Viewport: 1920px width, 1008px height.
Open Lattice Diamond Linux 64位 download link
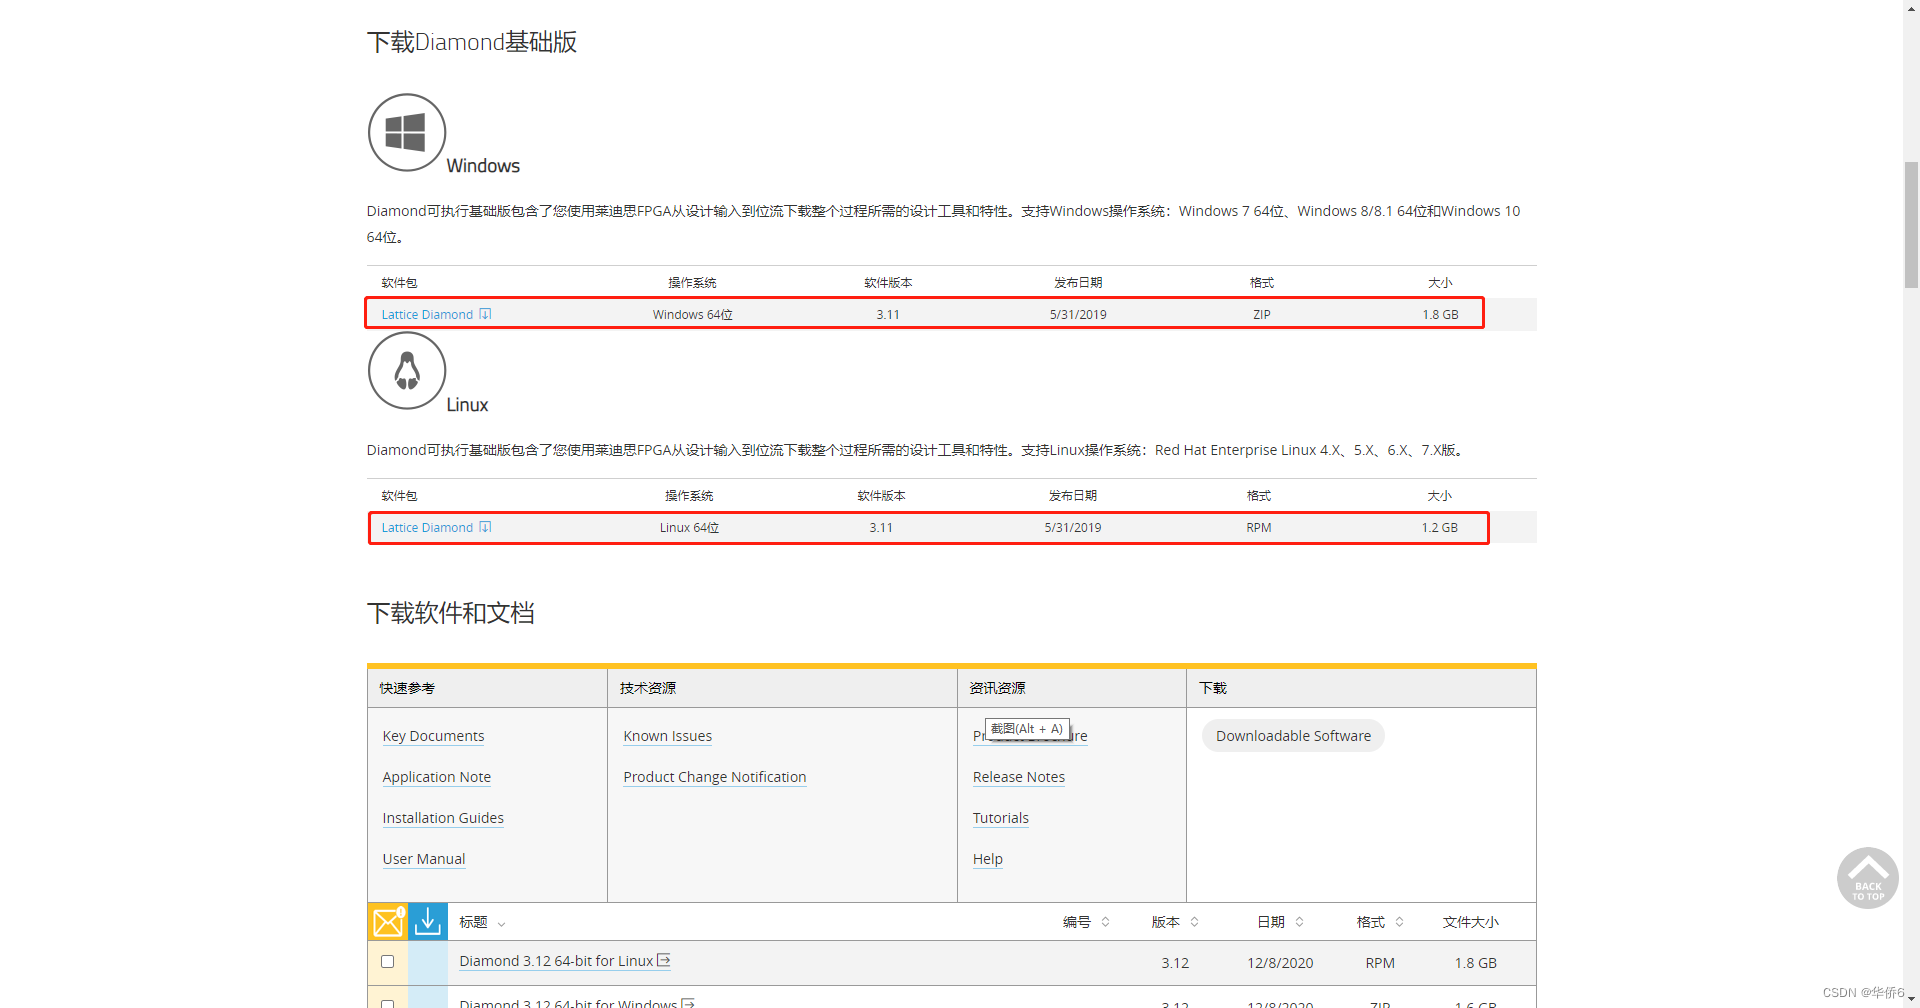(427, 527)
